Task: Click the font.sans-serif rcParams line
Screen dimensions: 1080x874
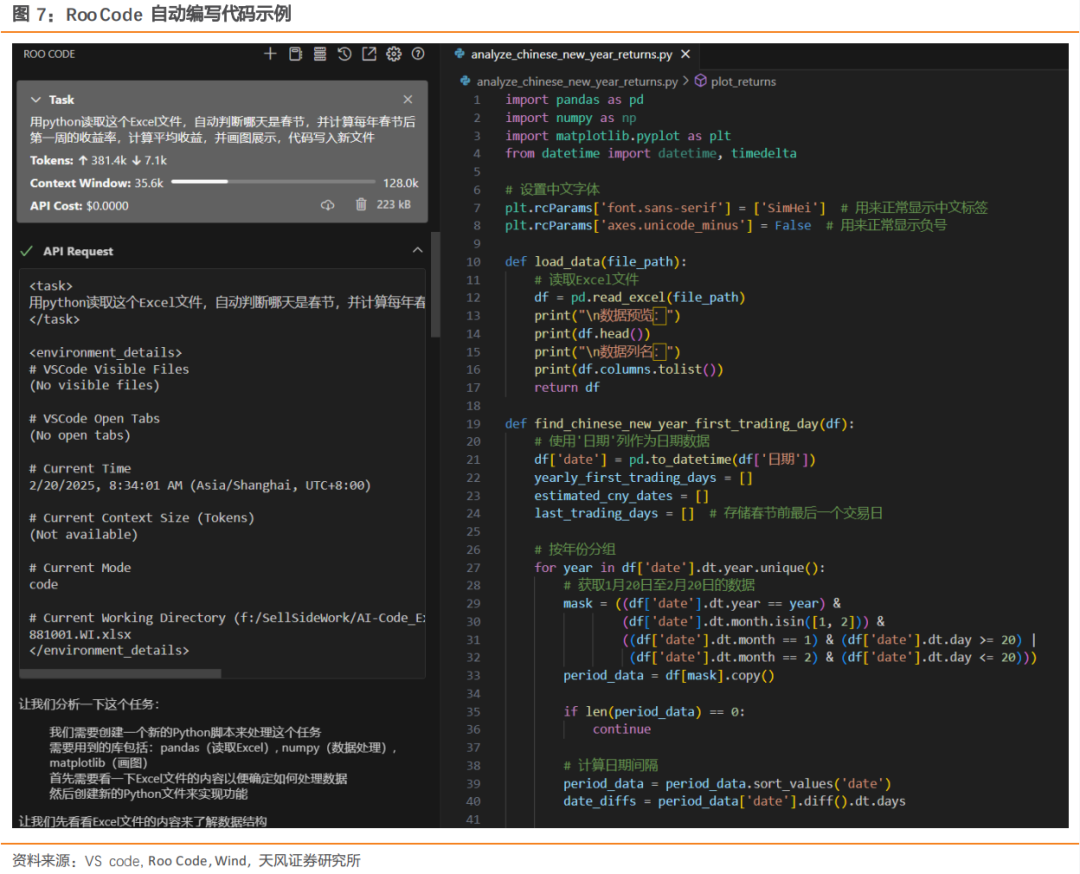Action: point(747,207)
